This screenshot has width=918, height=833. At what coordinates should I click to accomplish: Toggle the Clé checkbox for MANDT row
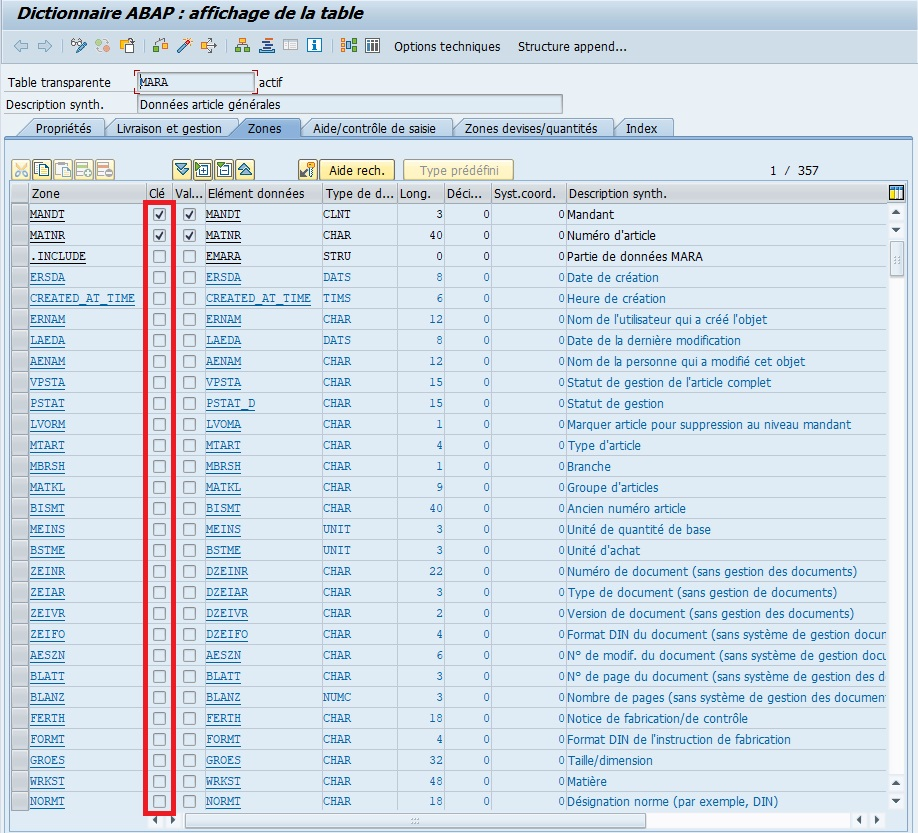point(159,215)
